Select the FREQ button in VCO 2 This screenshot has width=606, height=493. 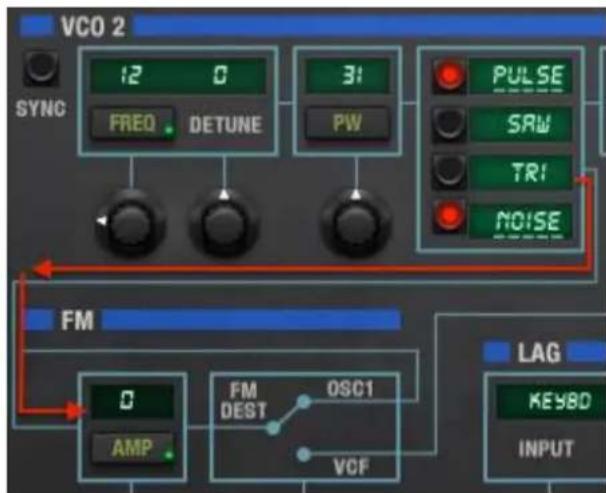(133, 124)
